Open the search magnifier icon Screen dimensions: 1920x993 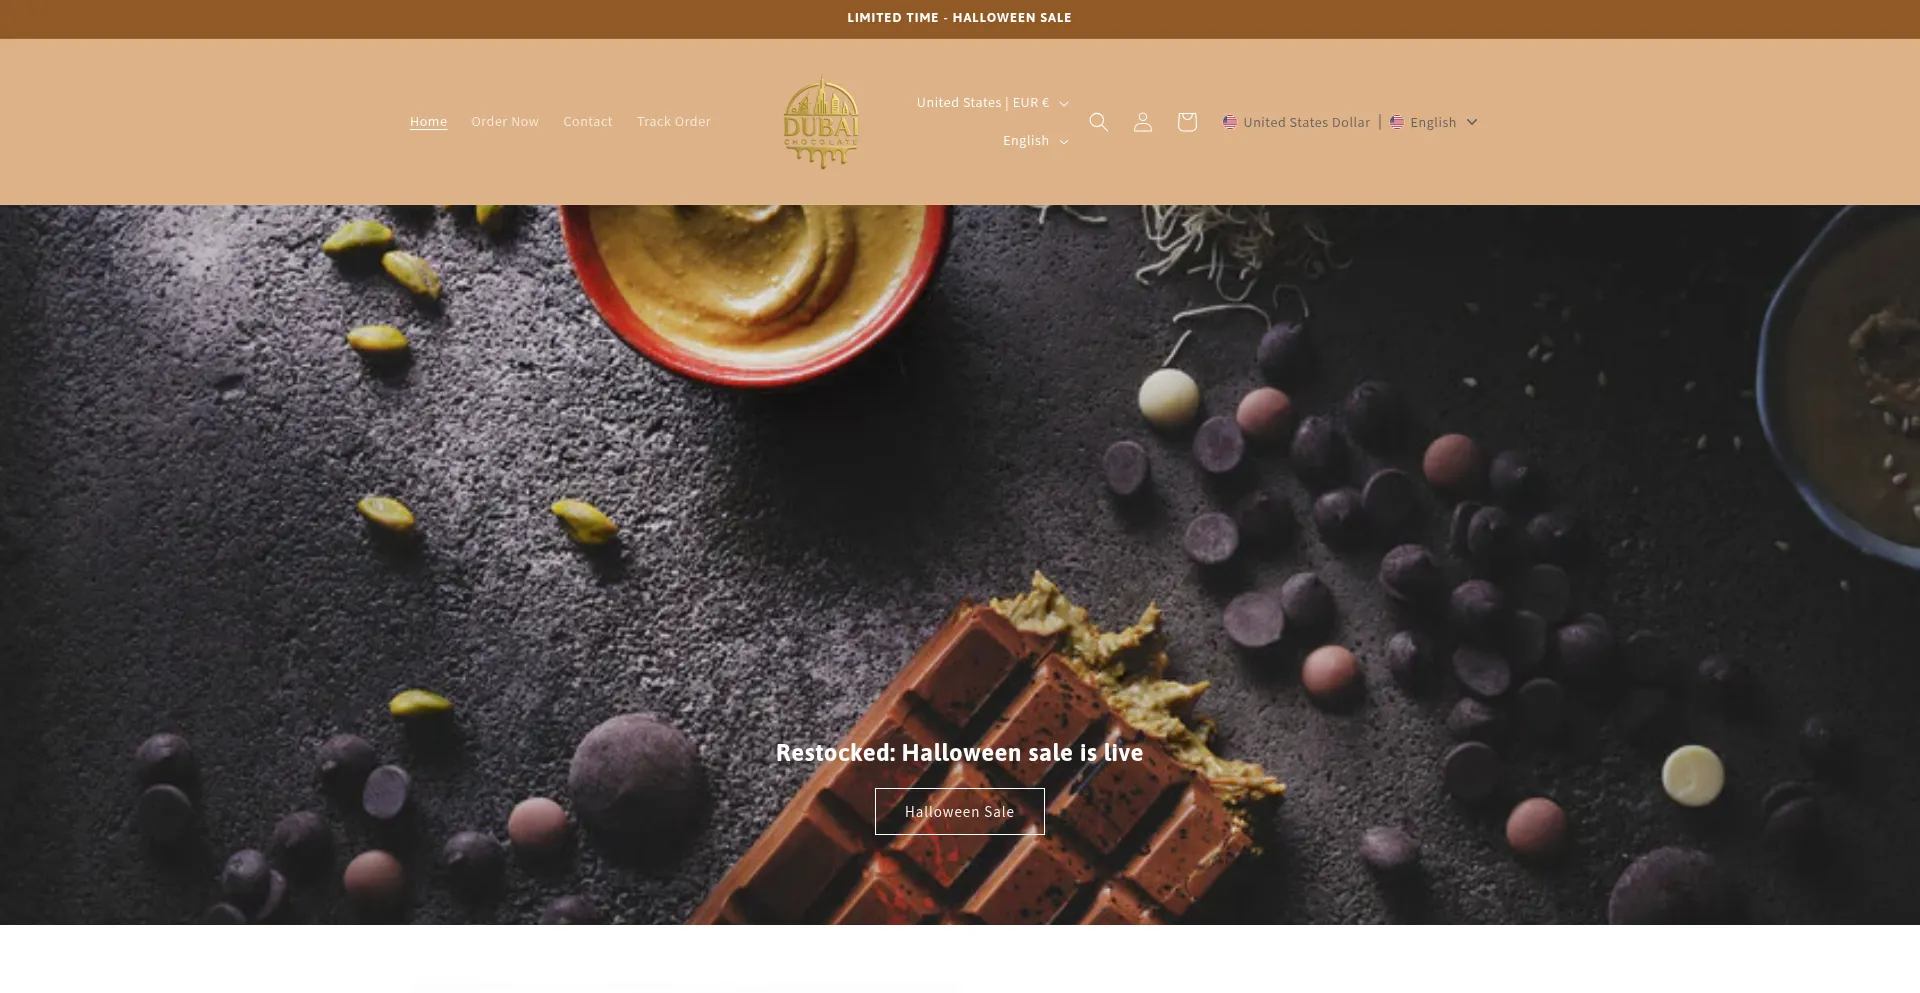(x=1098, y=122)
